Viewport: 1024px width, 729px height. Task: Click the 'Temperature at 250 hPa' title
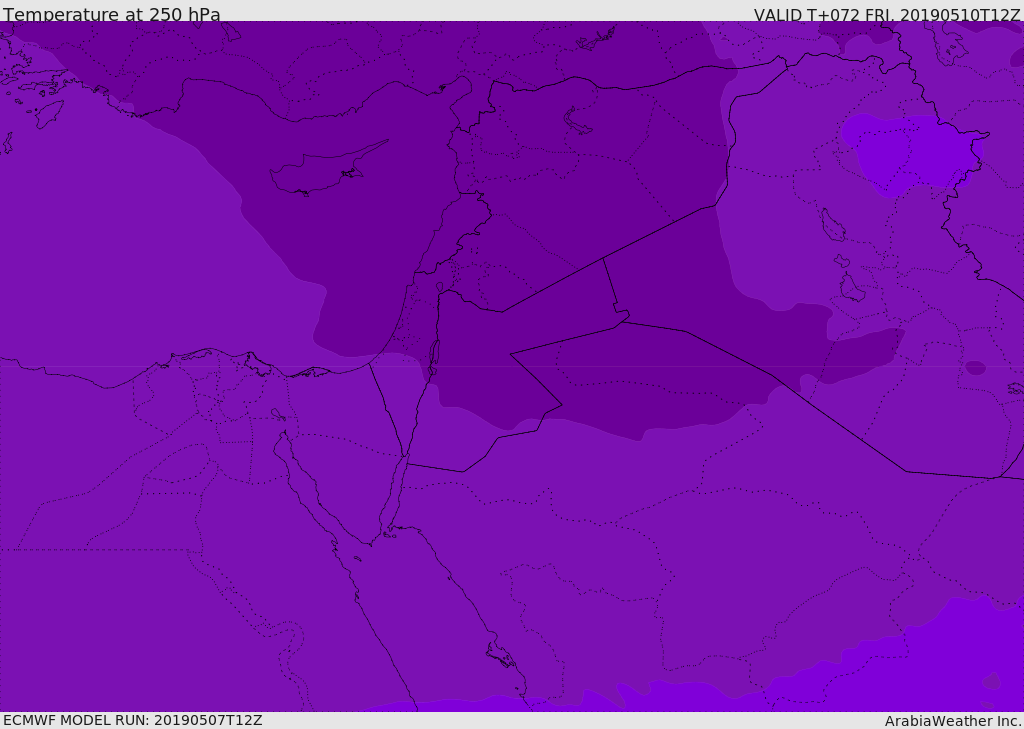(x=112, y=14)
